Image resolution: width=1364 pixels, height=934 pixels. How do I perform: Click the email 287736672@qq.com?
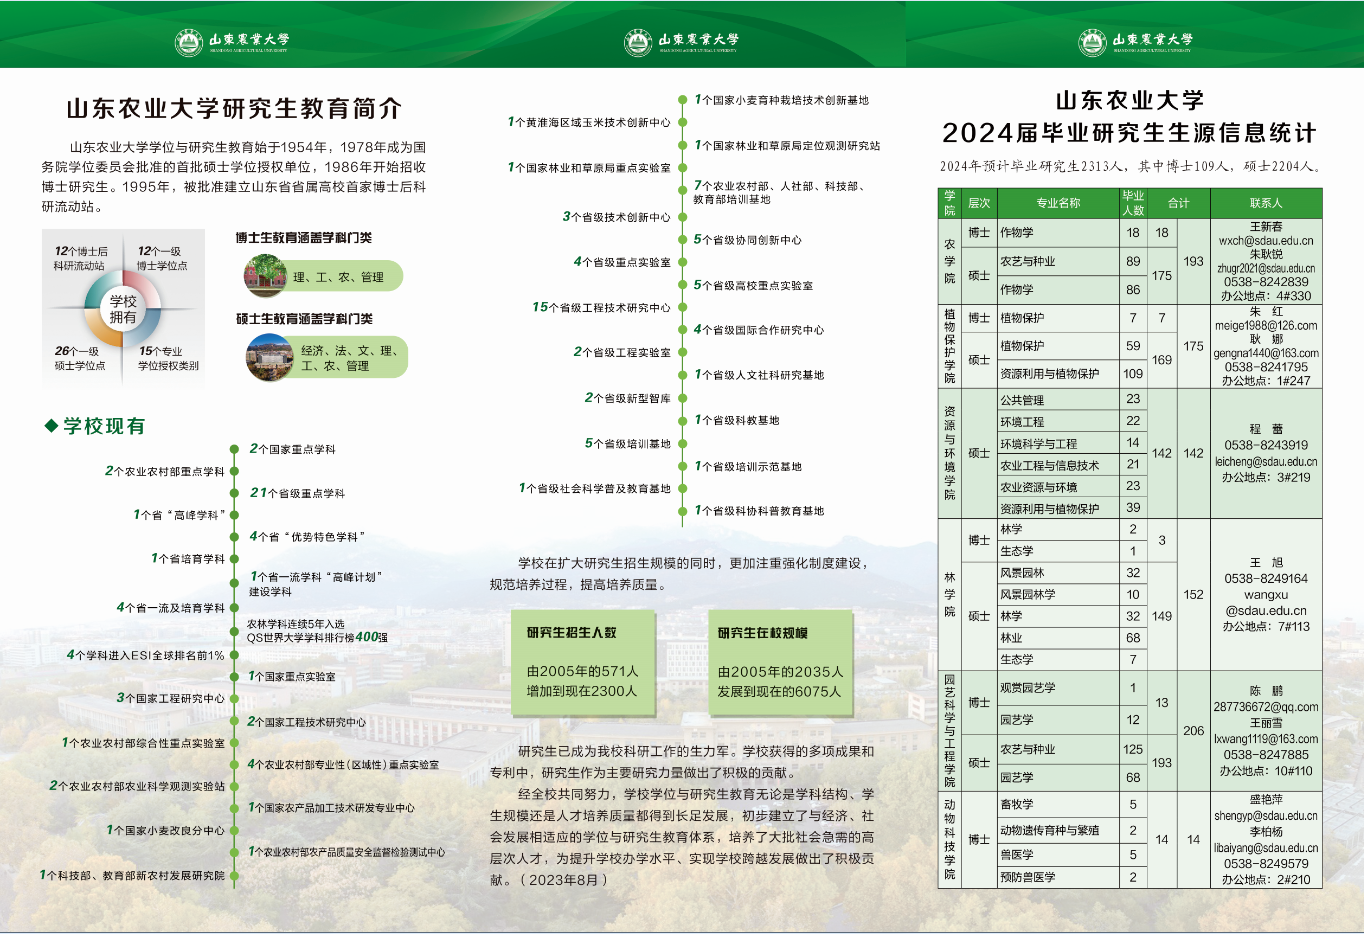(x=1266, y=707)
